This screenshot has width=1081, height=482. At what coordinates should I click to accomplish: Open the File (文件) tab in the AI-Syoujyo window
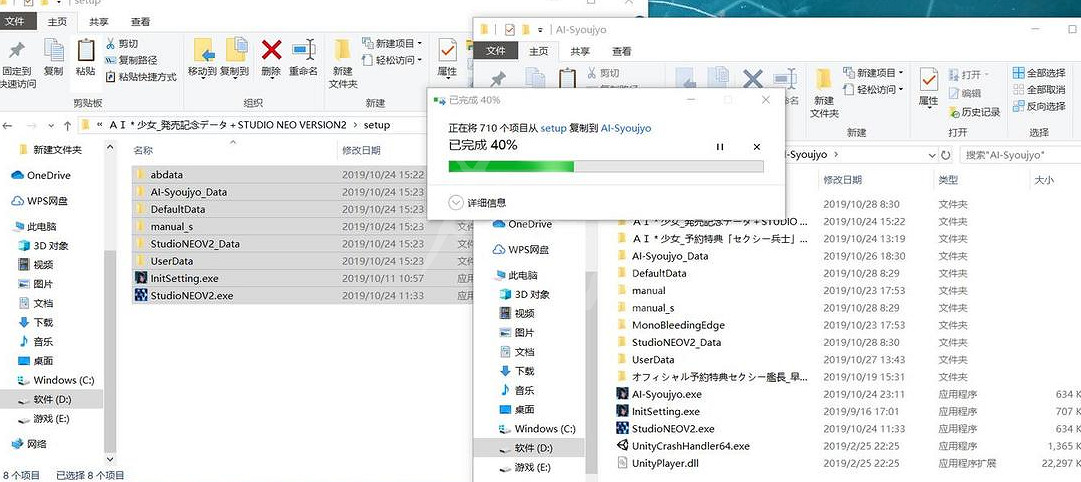(495, 51)
